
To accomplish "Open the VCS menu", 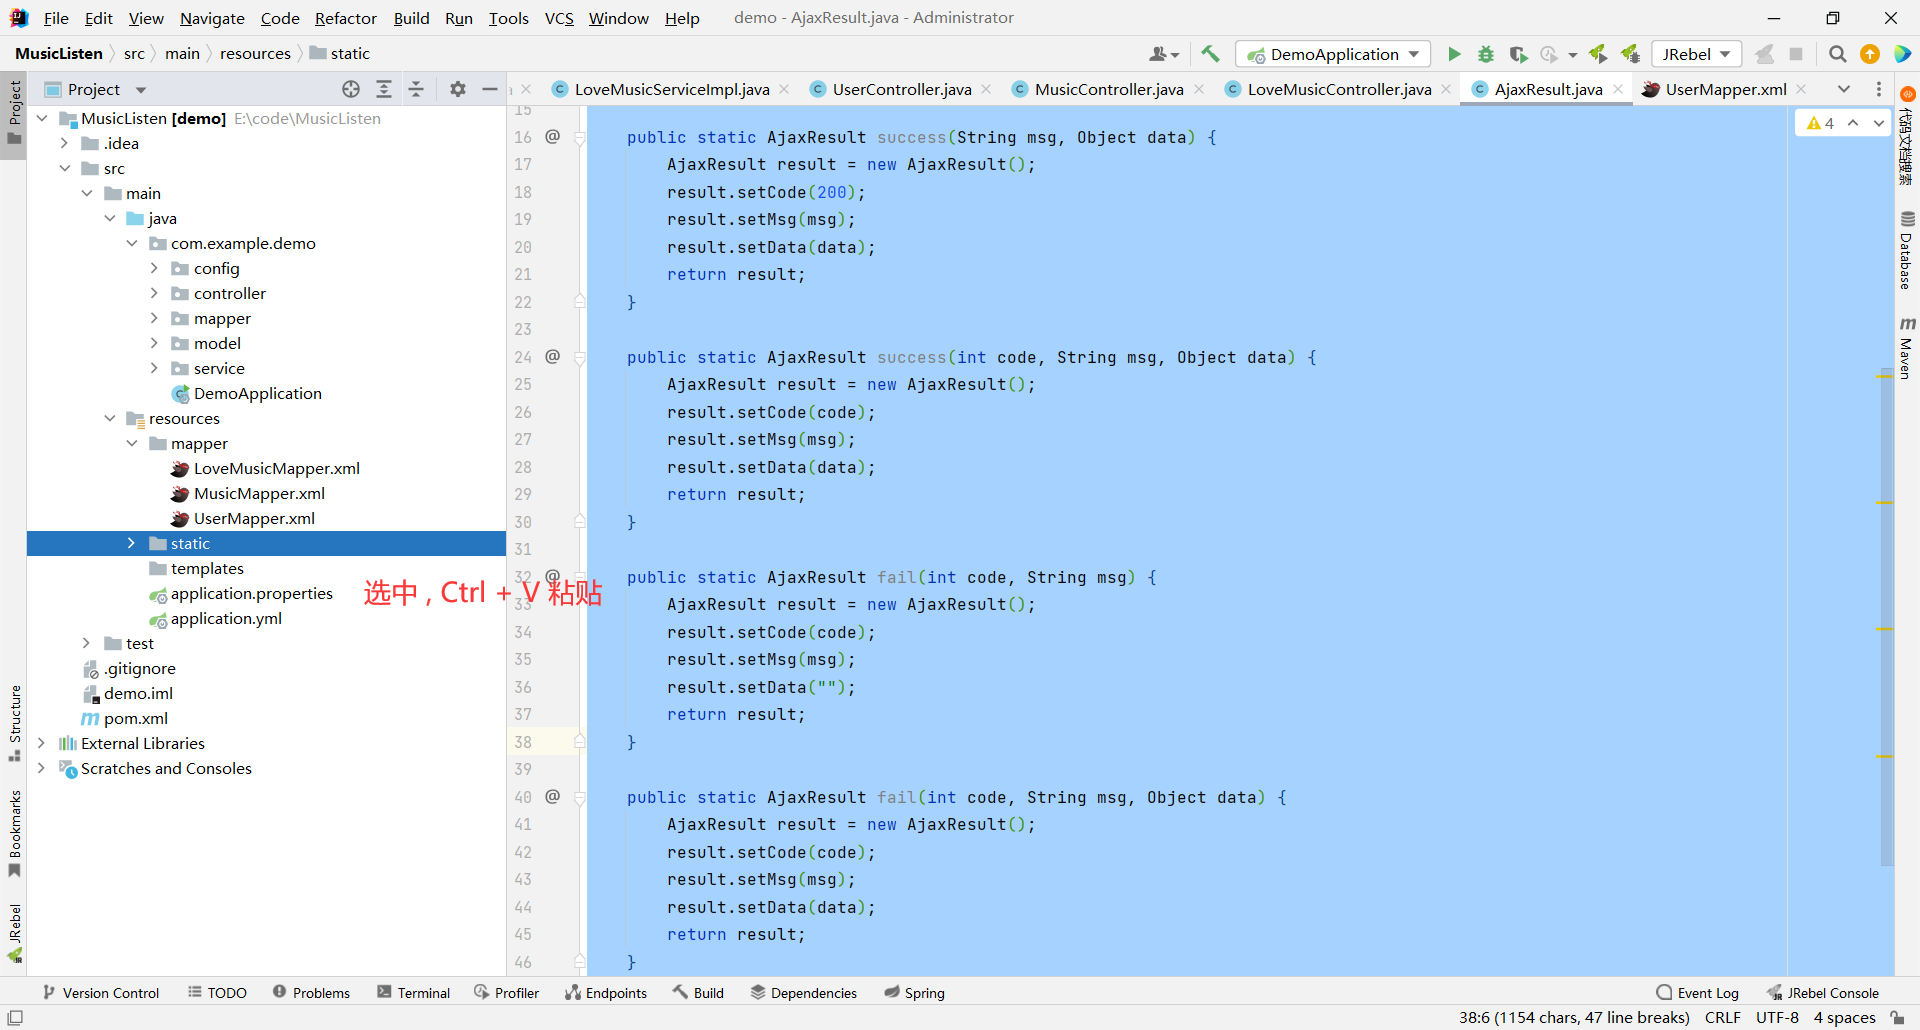I will pyautogui.click(x=559, y=18).
